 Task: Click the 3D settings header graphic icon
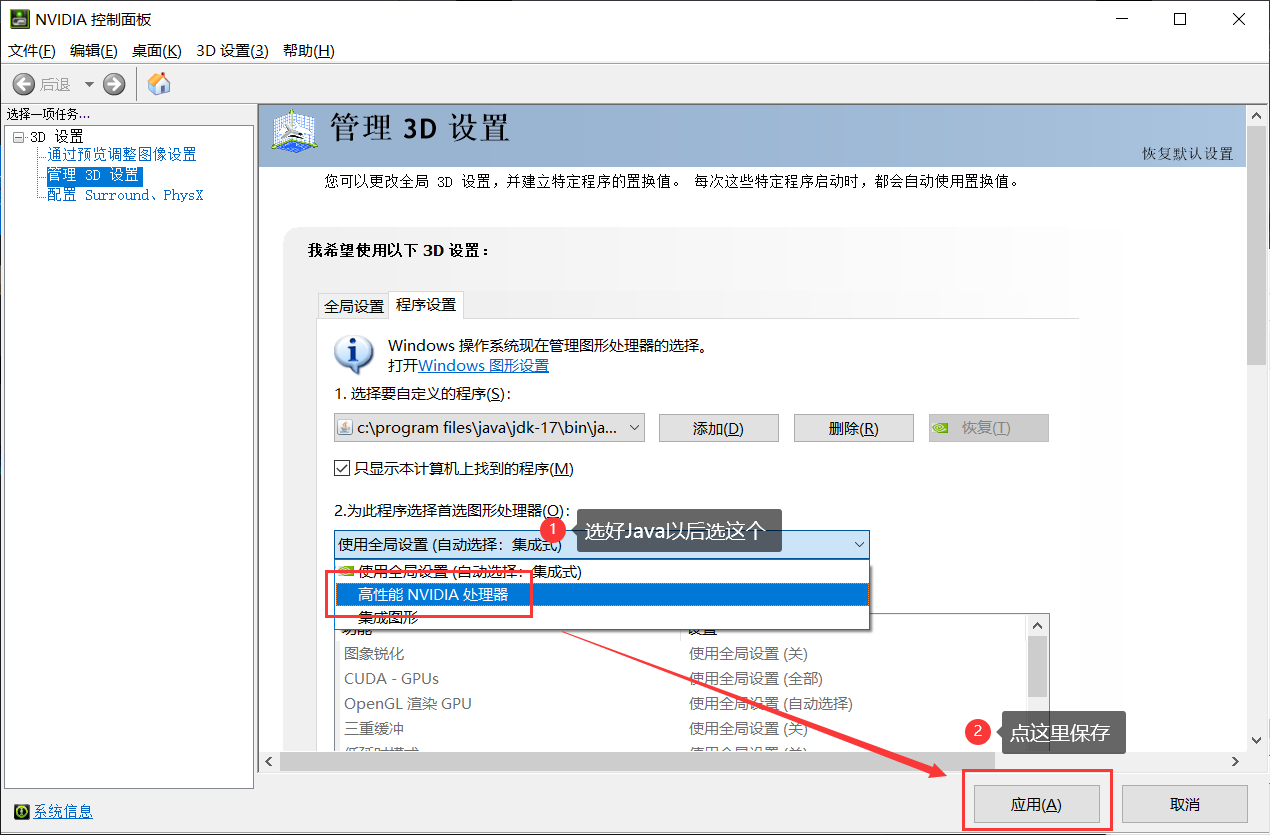(x=295, y=132)
